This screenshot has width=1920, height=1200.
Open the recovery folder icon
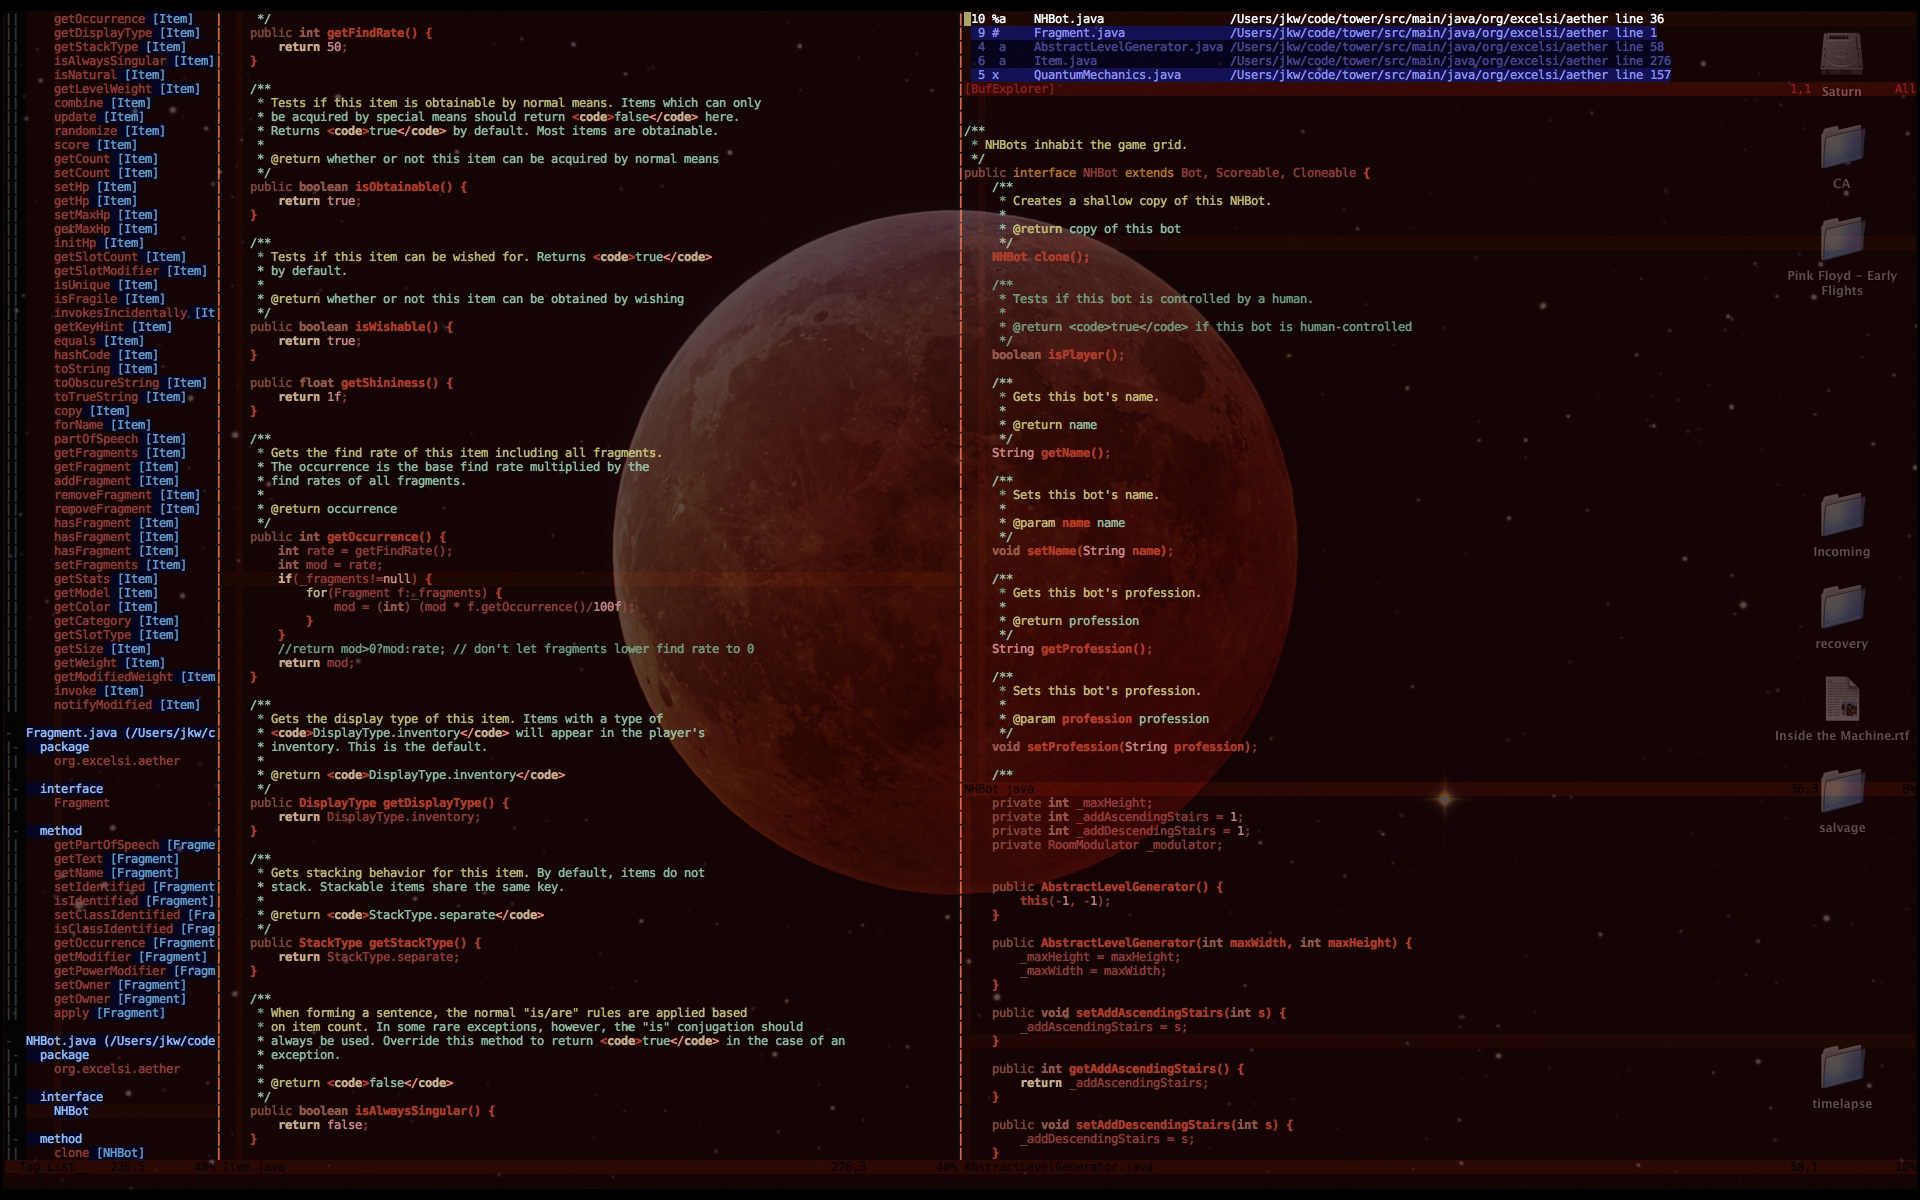[1841, 608]
